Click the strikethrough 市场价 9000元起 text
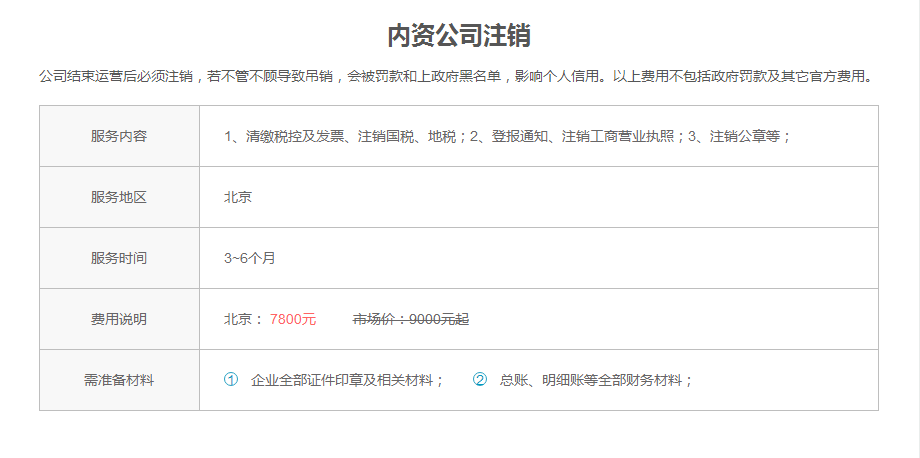The height and width of the screenshot is (458, 920). tap(410, 319)
